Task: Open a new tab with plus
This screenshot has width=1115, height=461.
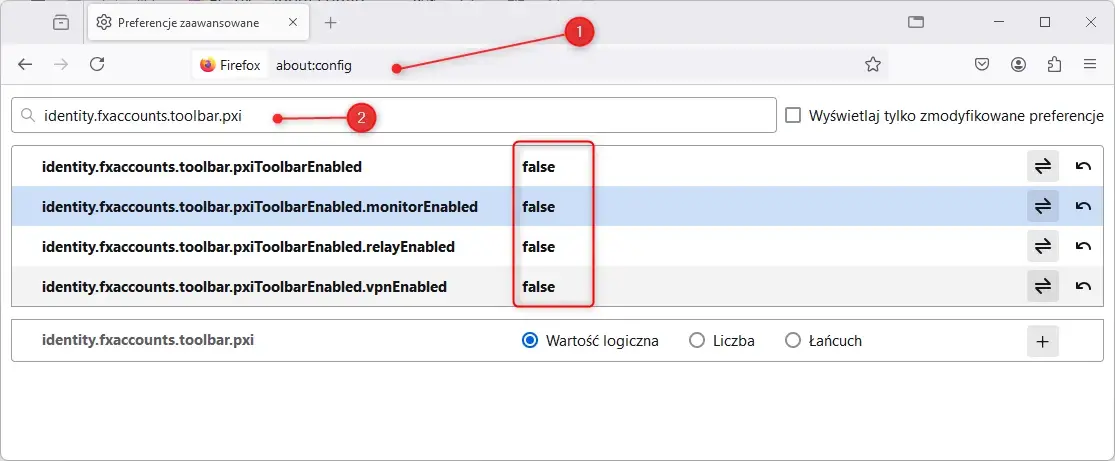Action: click(330, 23)
